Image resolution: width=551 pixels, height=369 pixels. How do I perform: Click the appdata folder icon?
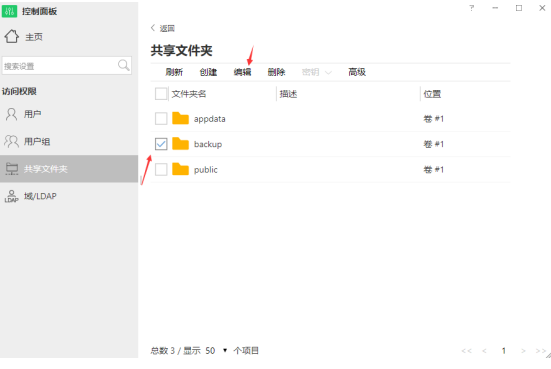[x=180, y=118]
